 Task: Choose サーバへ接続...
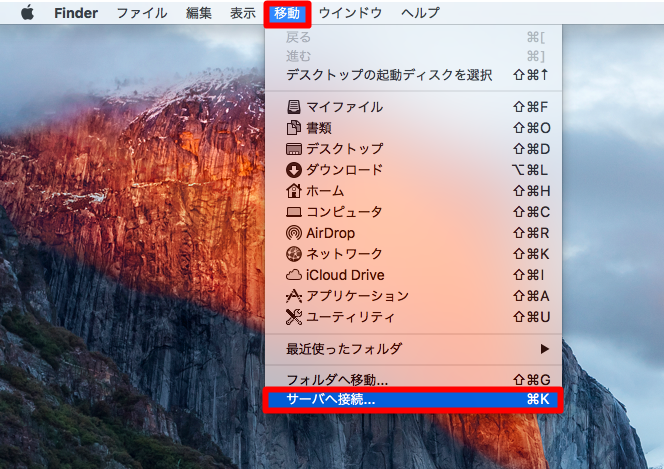[413, 399]
